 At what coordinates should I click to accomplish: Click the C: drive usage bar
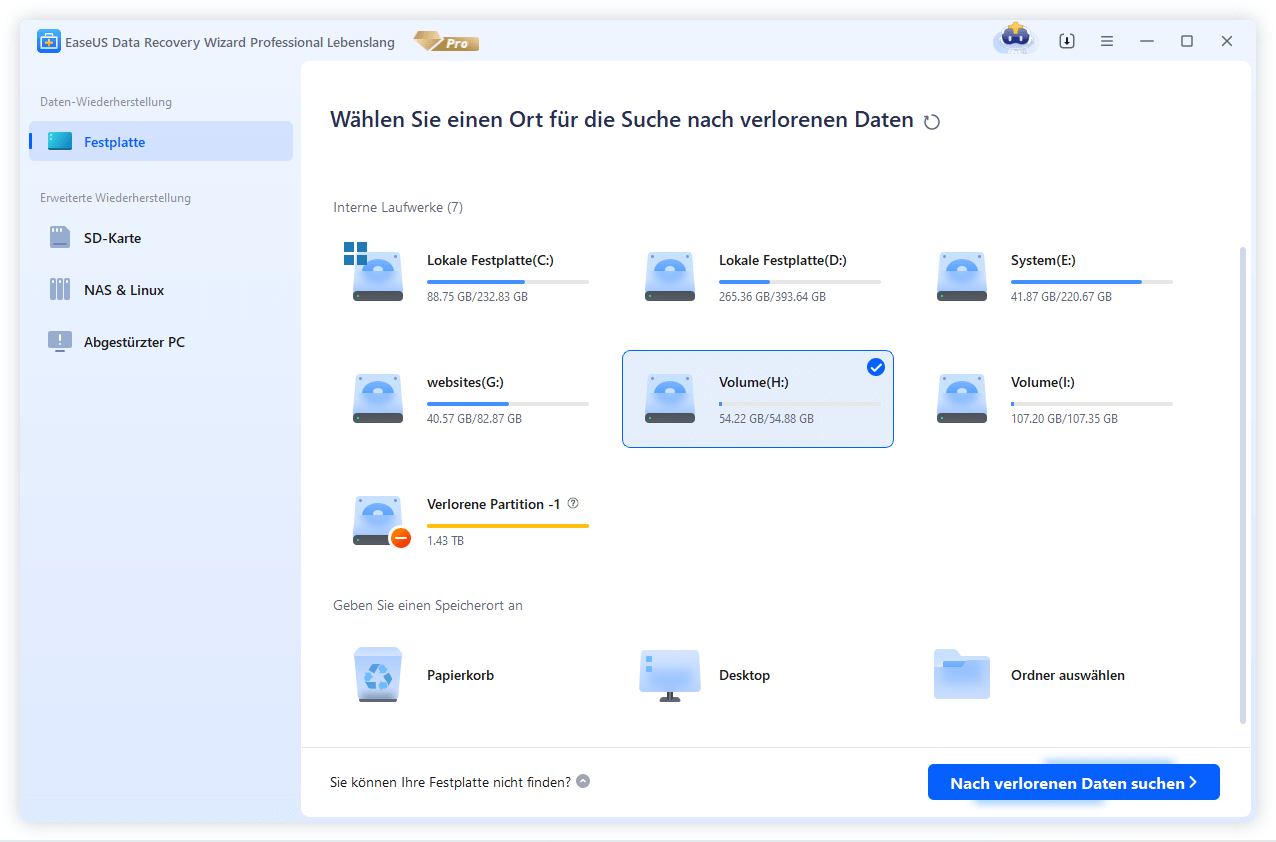pos(508,282)
